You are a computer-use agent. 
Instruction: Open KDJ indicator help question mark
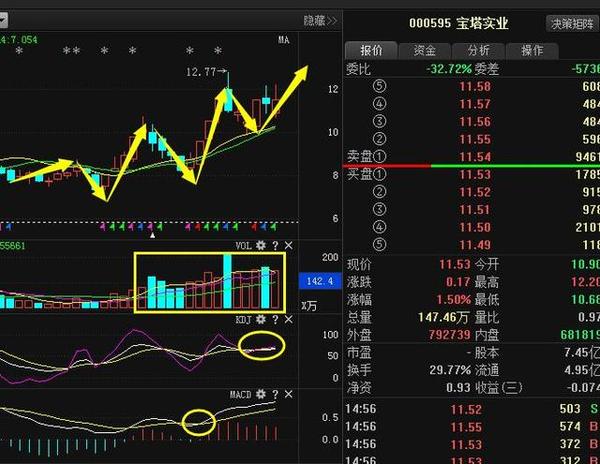(x=275, y=320)
